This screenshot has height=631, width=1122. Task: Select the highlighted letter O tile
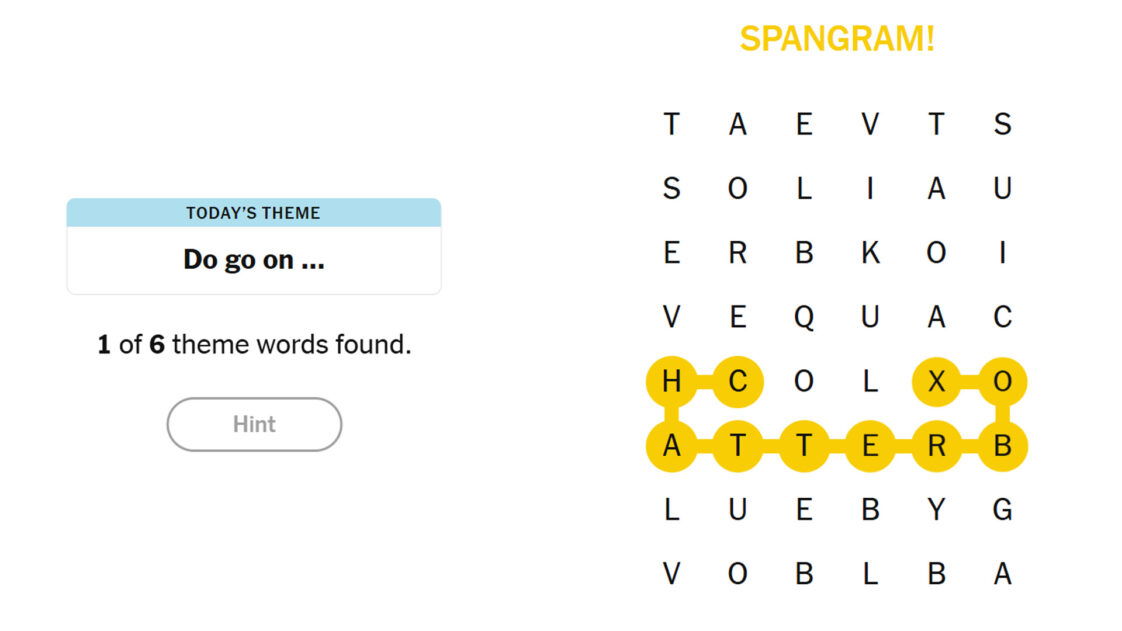[x=1002, y=382]
